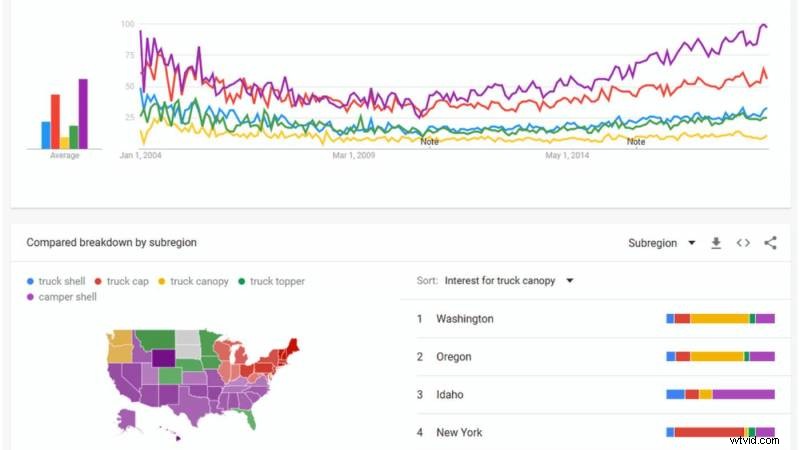Click the first Note marker on timeline
The height and width of the screenshot is (450, 800).
(x=429, y=142)
